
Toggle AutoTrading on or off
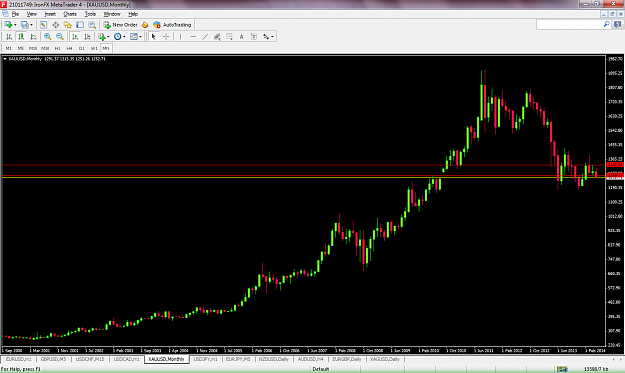click(172, 25)
